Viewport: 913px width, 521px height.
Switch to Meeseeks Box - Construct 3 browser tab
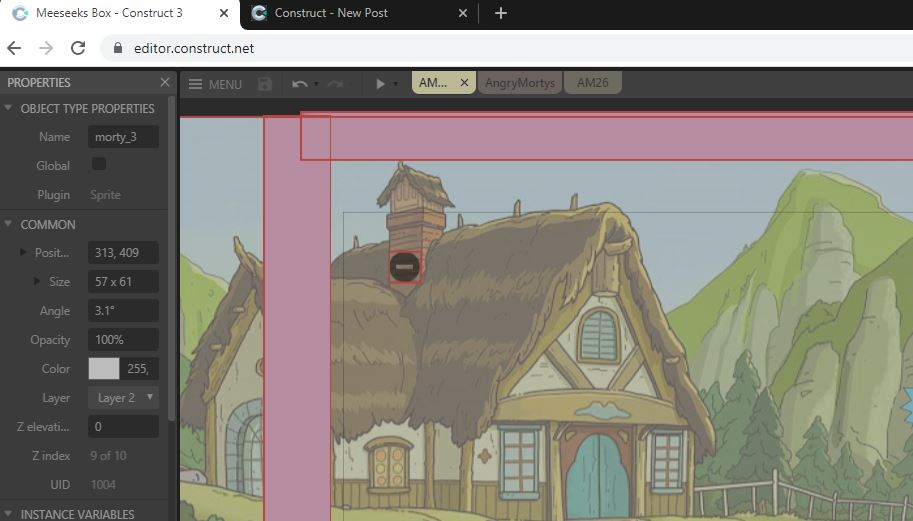[x=108, y=13]
